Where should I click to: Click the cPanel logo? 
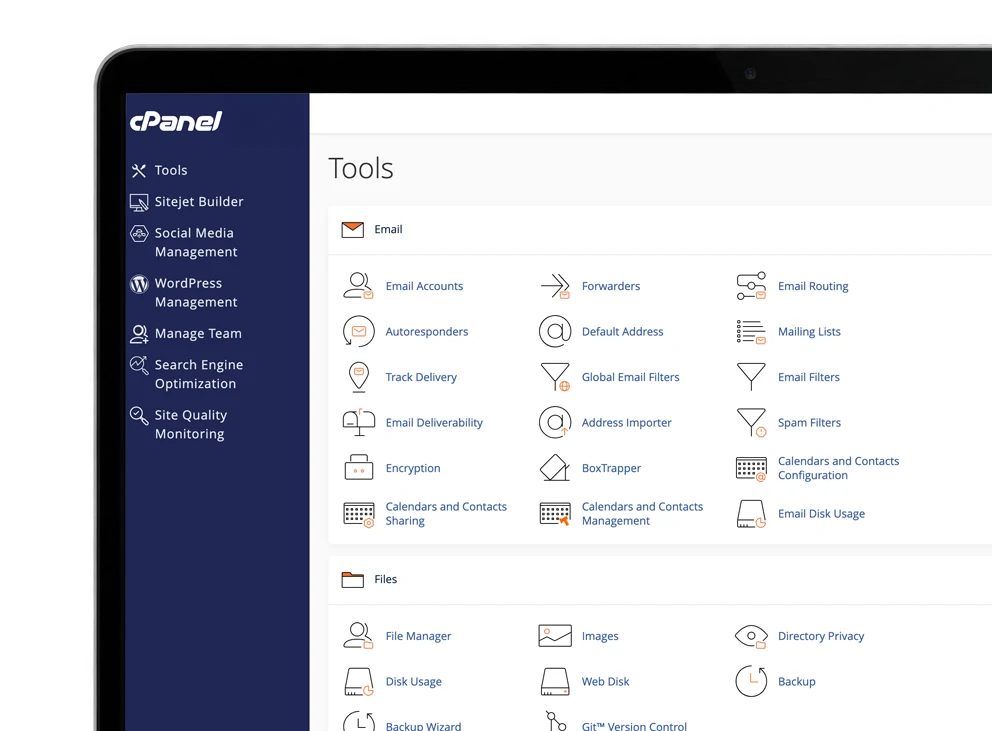(x=176, y=121)
